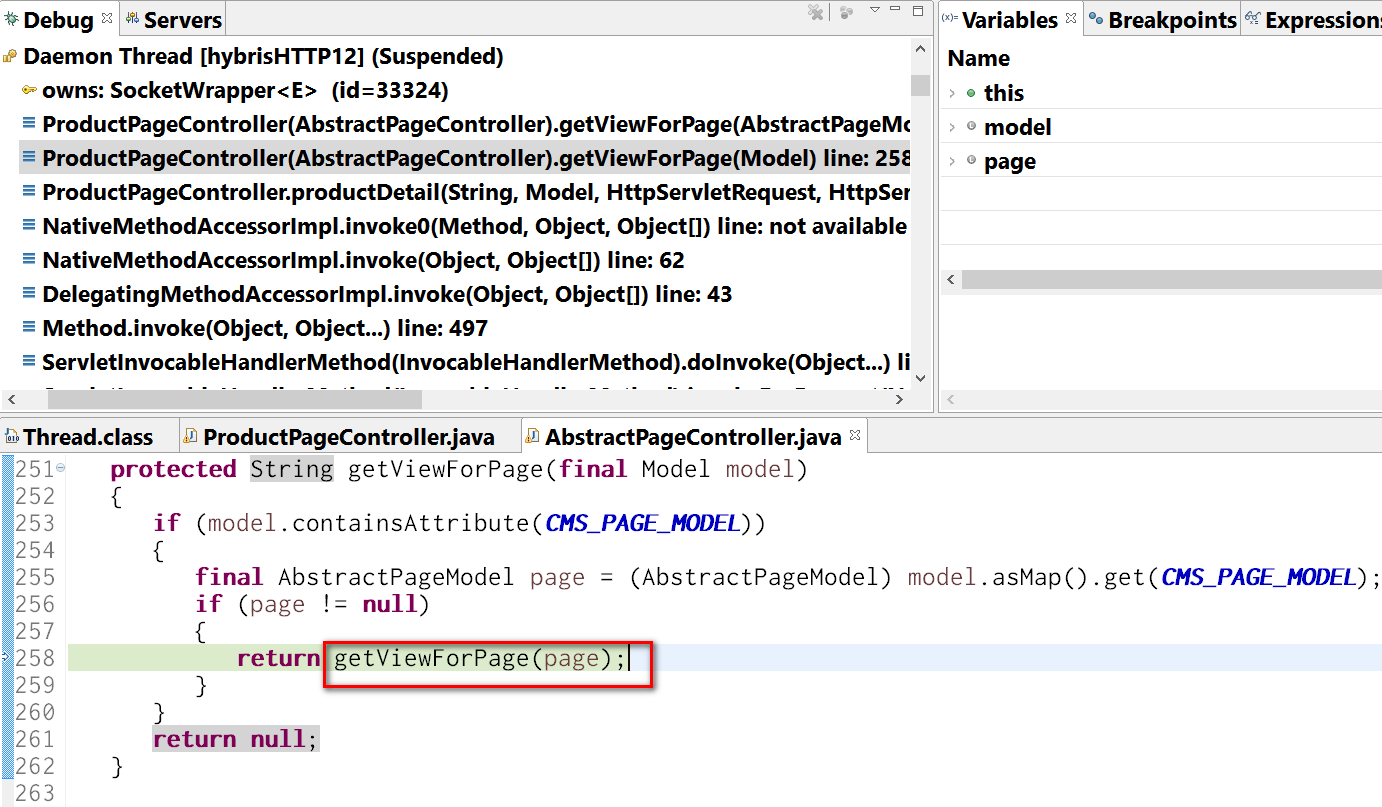The height and width of the screenshot is (807, 1382).
Task: Select the AbstractPageController.java editor tab
Action: tap(693, 437)
